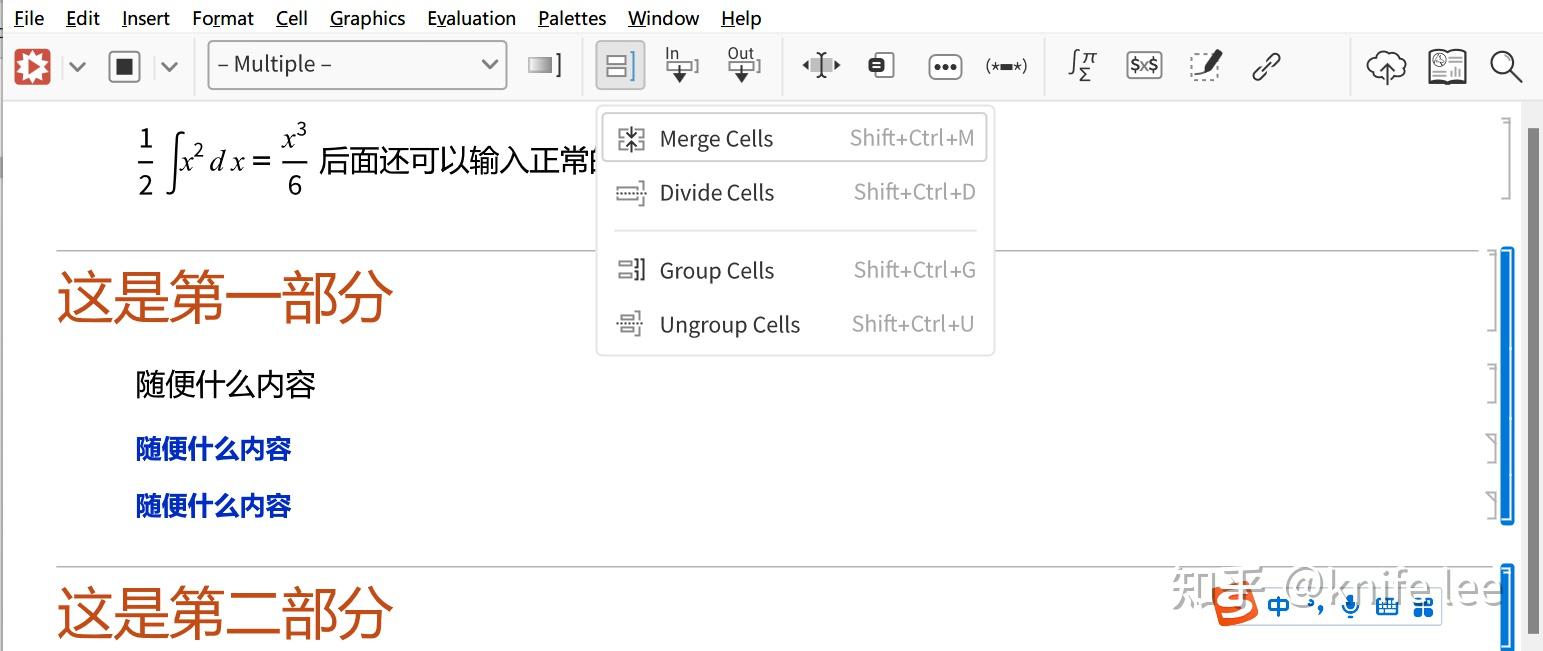The width and height of the screenshot is (1543, 651).
Task: Toggle the active cell grouping bracket tool
Action: click(619, 64)
